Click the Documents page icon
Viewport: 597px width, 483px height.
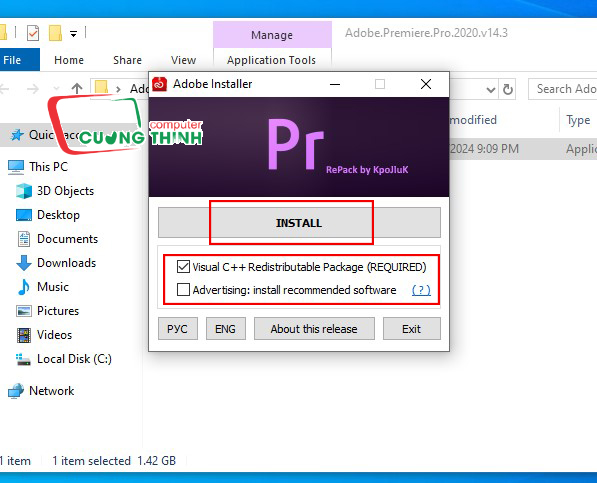(x=24, y=239)
